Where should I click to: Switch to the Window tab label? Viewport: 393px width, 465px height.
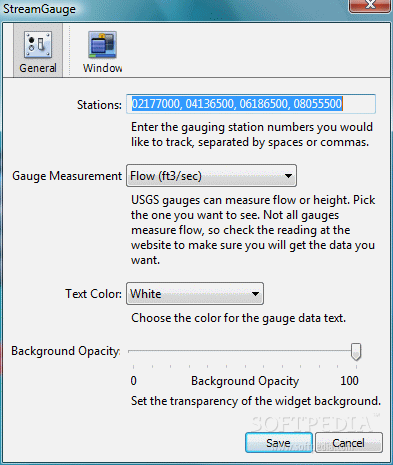102,68
